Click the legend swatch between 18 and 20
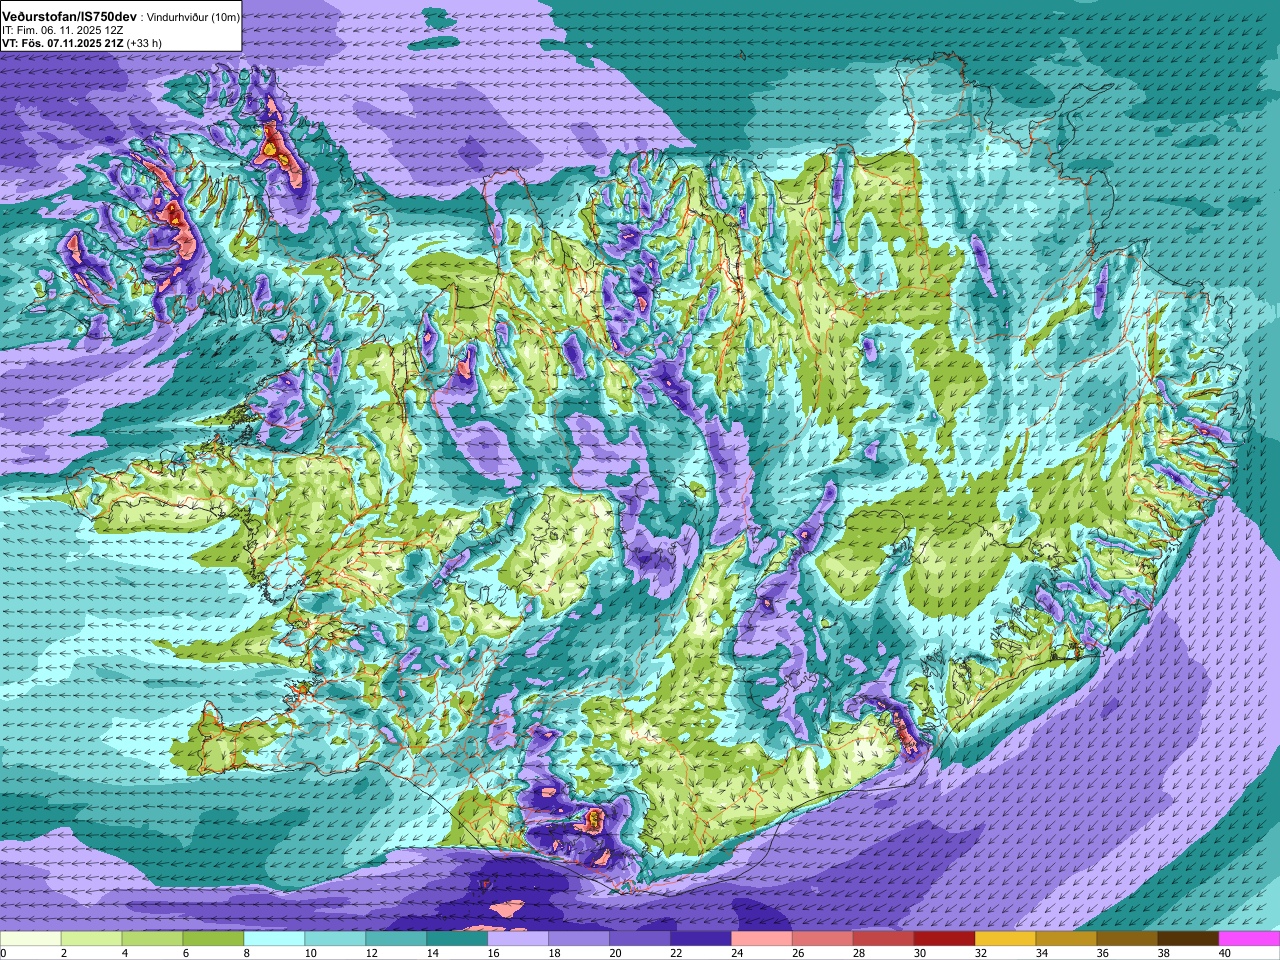1280x960 pixels. tap(580, 939)
